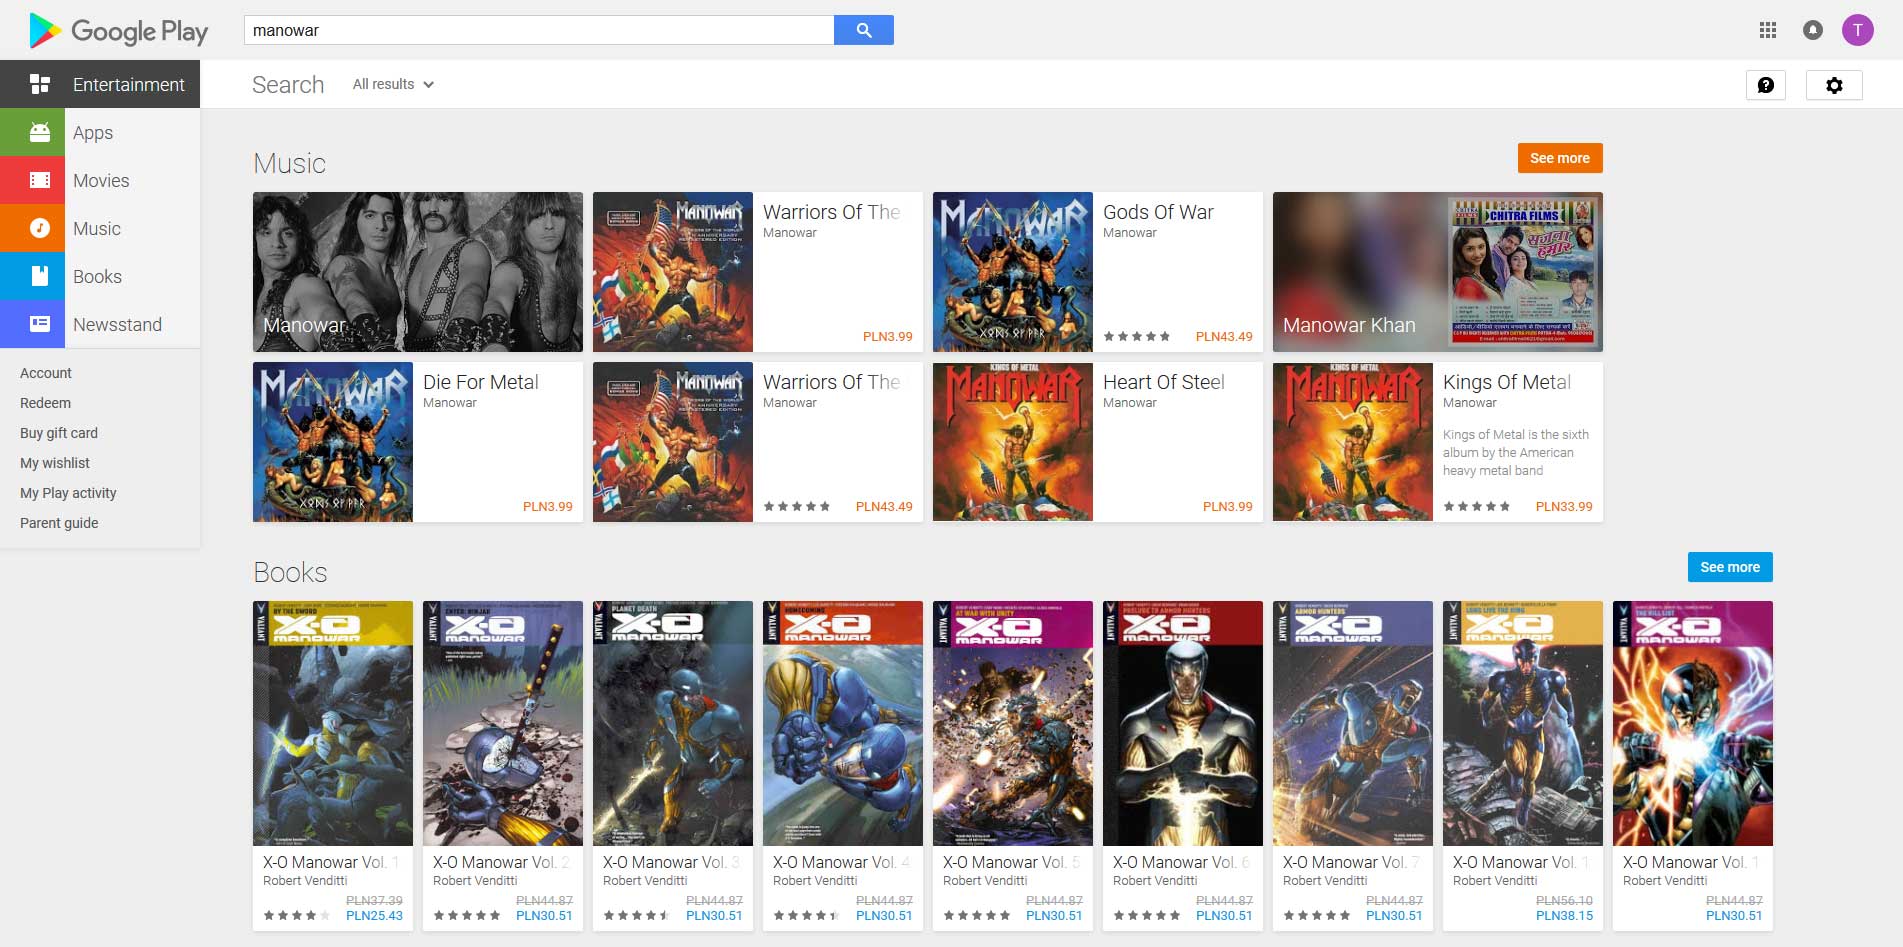Click PLN43.49 price on Gods Of War
This screenshot has height=947, width=1903.
1224,336
